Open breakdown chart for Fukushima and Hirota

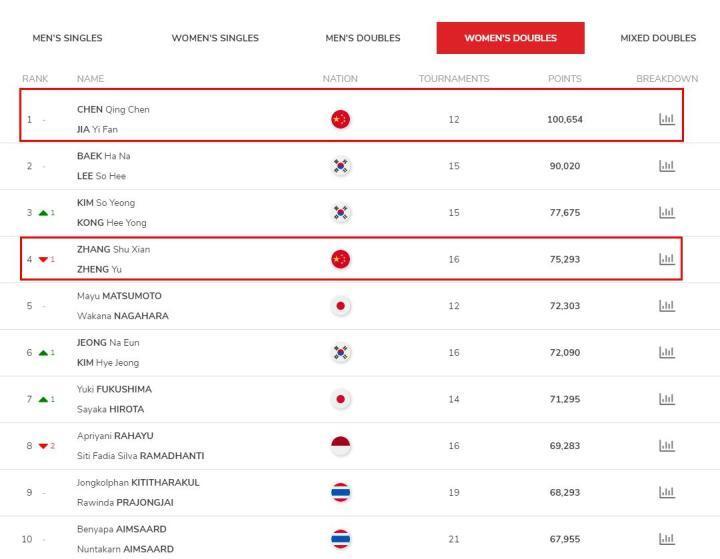(x=666, y=399)
